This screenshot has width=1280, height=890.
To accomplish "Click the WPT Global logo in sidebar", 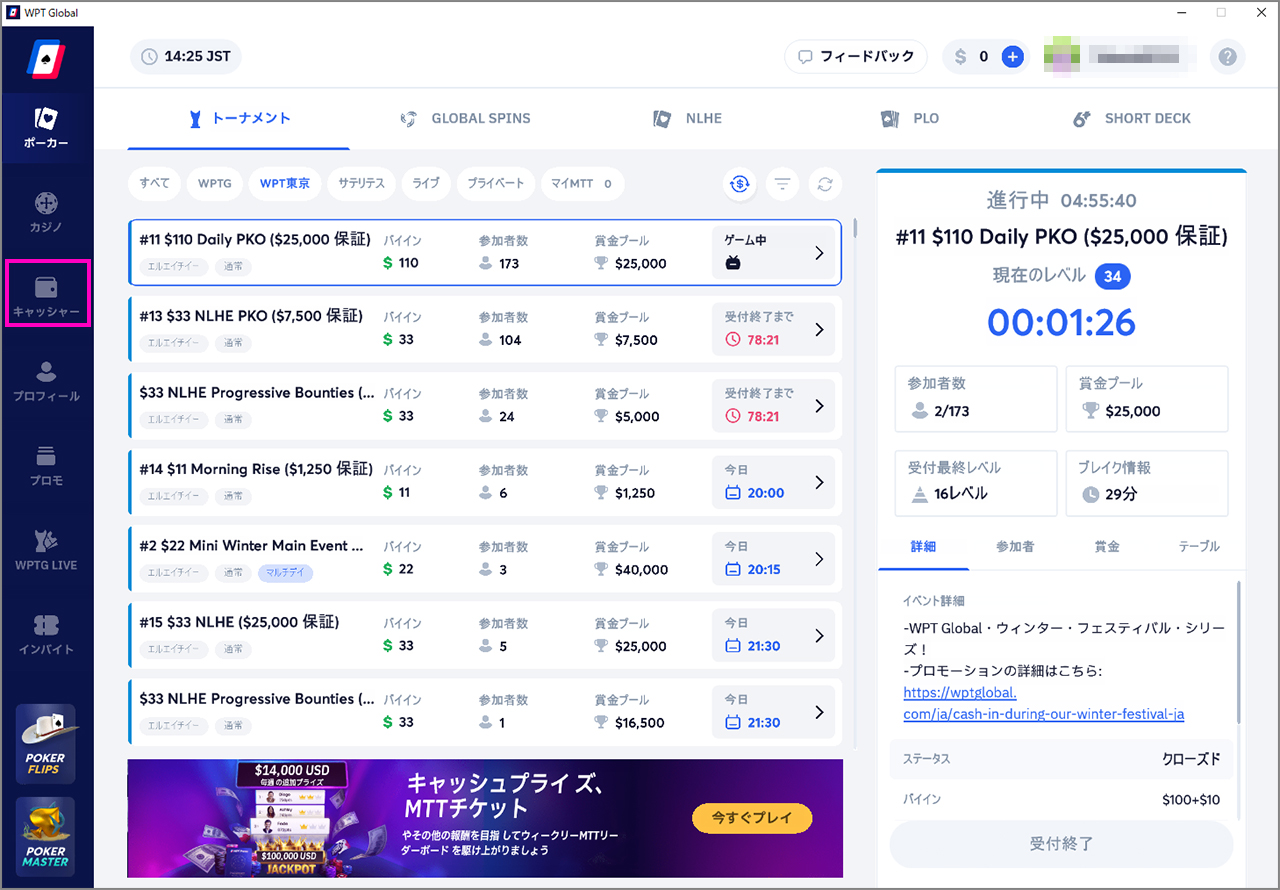I will 46,59.
